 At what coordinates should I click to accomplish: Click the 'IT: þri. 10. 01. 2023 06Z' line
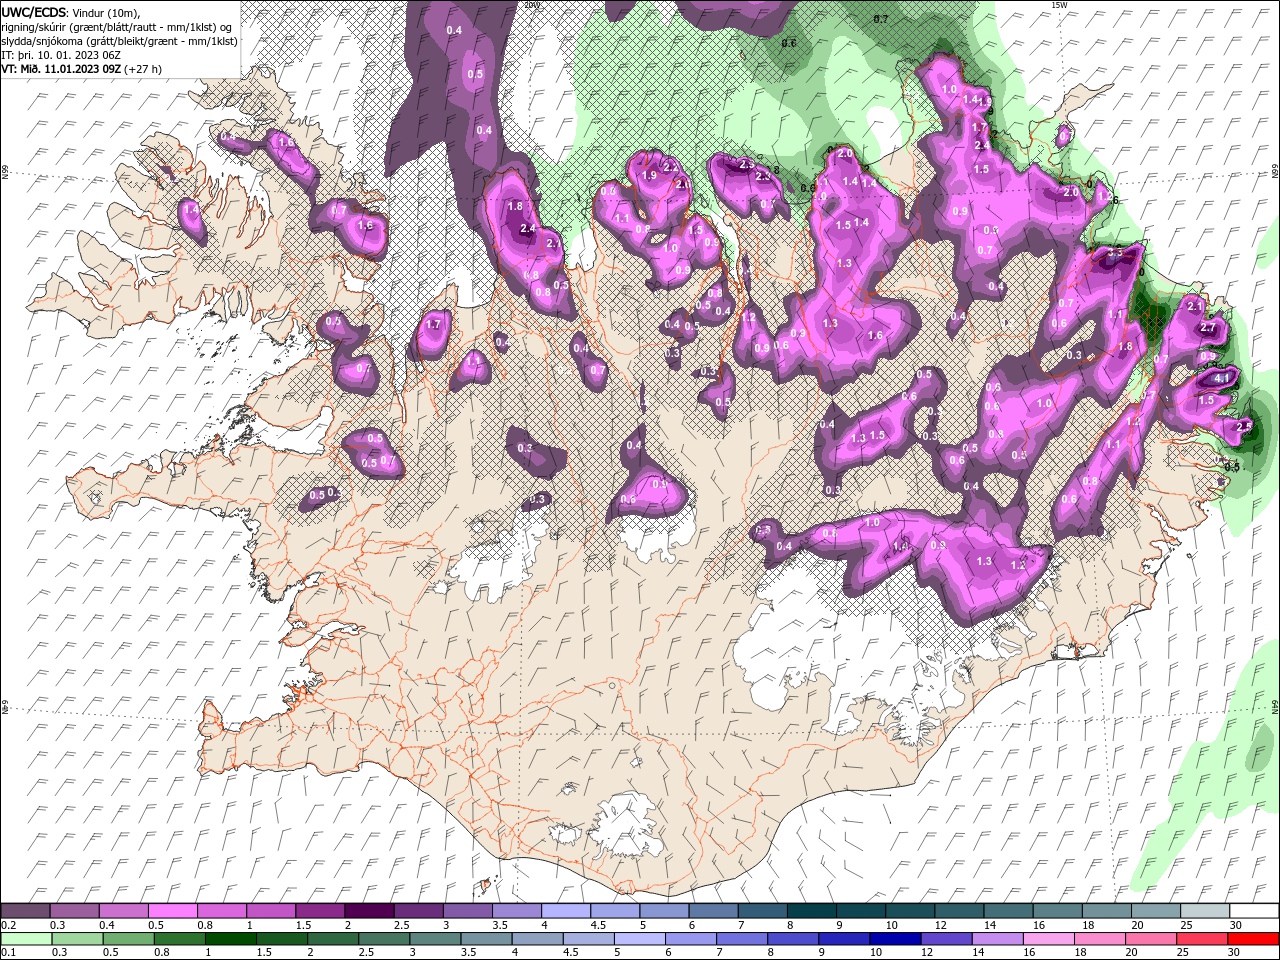62,55
